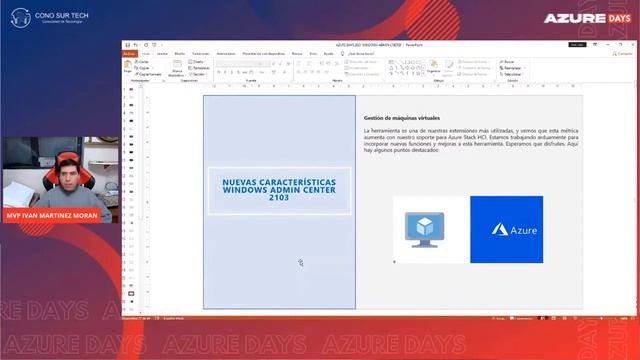
Task: Click the slide show view icon in status bar
Action: point(575,318)
